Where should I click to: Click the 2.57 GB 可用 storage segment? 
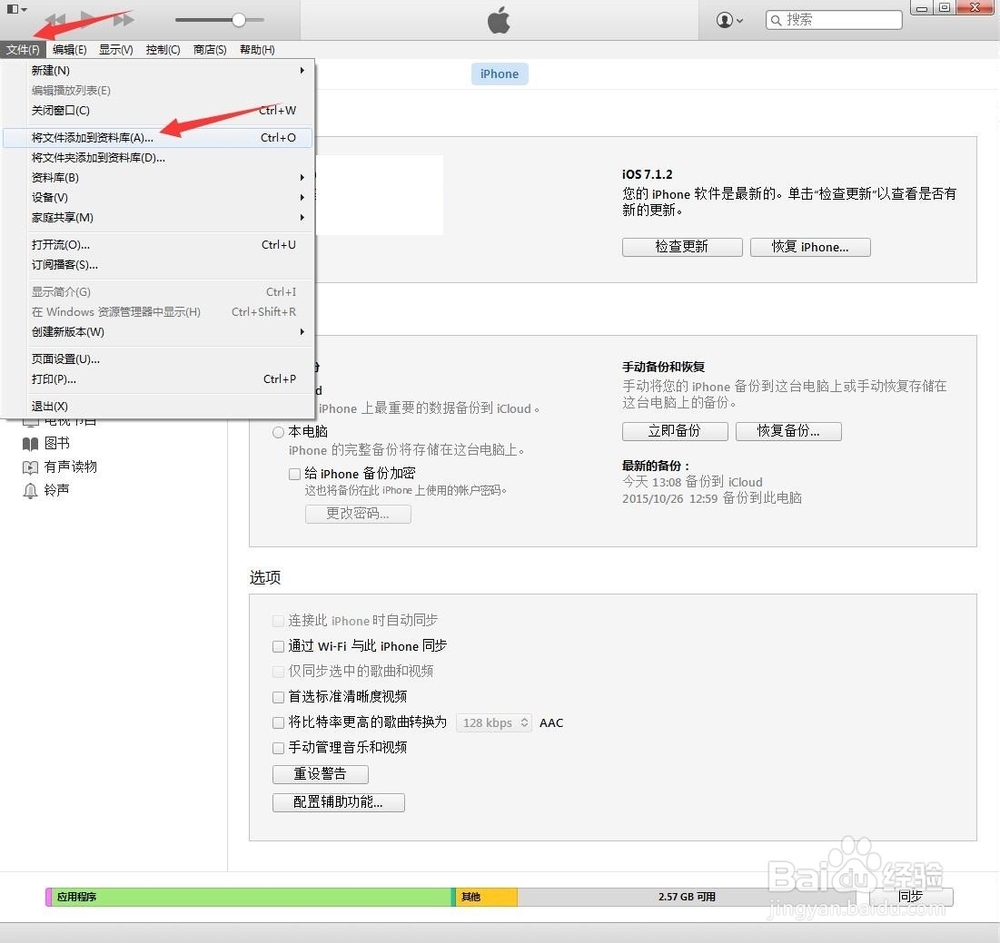(x=686, y=896)
